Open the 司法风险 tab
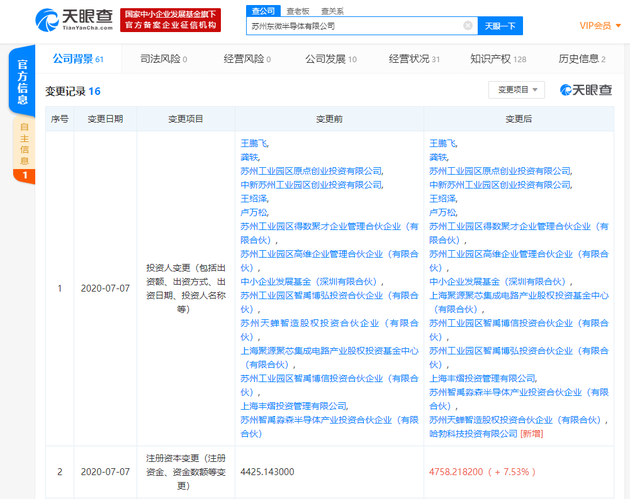This screenshot has width=630, height=499. point(163,59)
